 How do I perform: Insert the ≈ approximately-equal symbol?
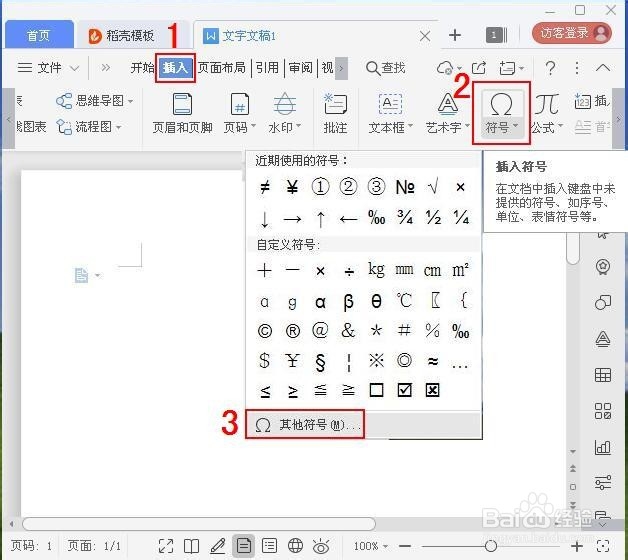433,361
